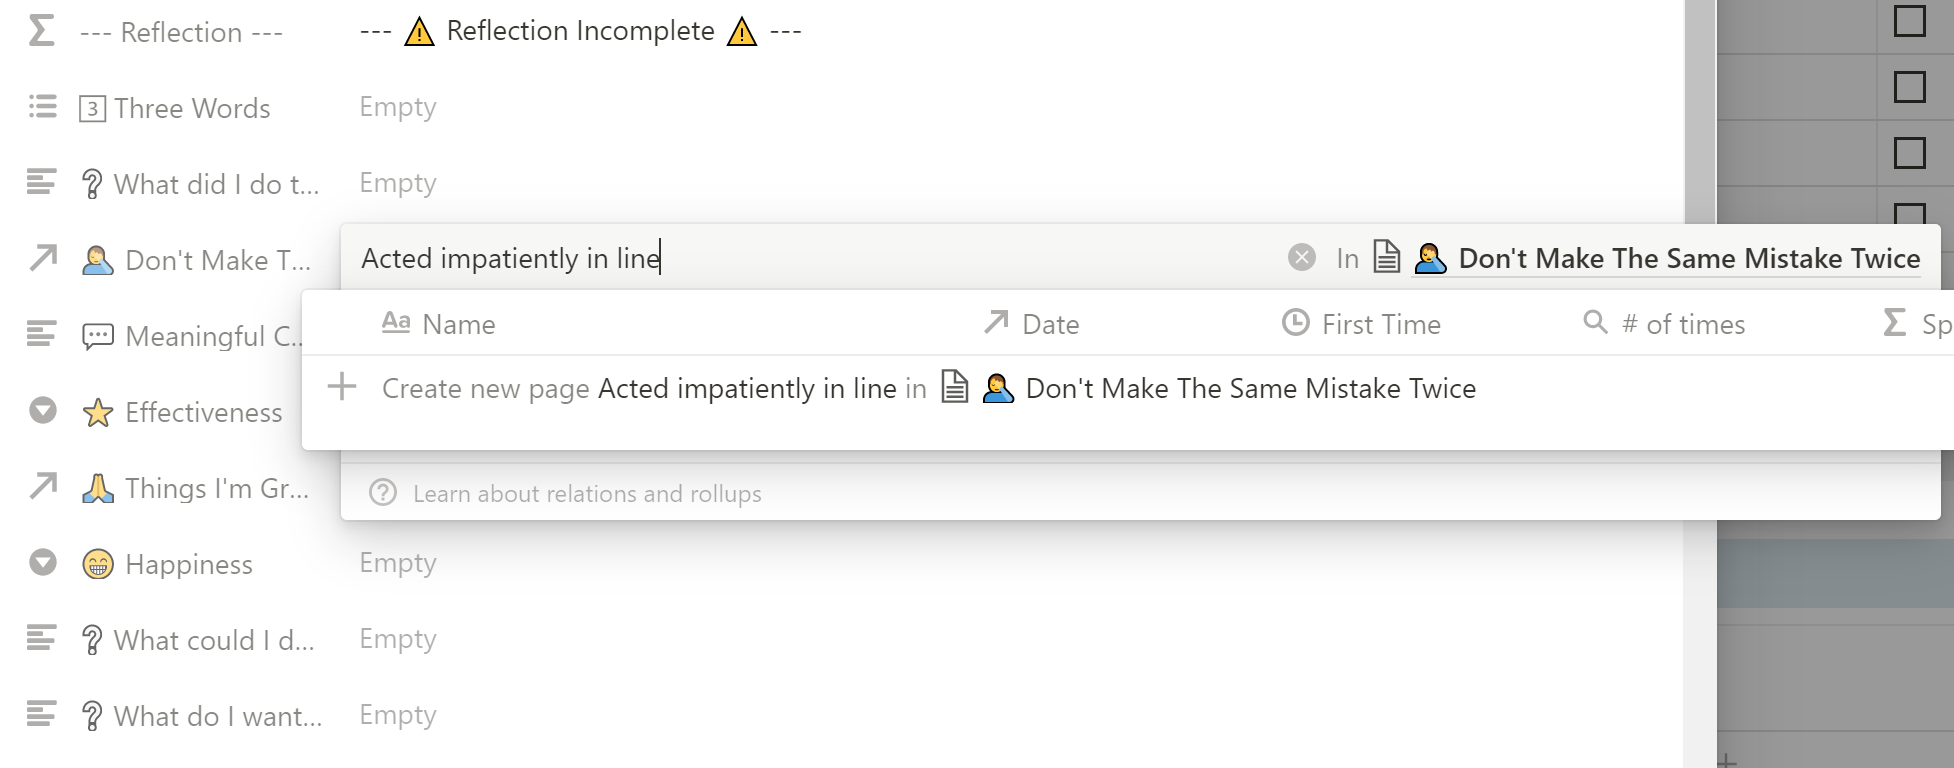
Task: Clear the relation search text with the X icon
Action: pos(1301,258)
